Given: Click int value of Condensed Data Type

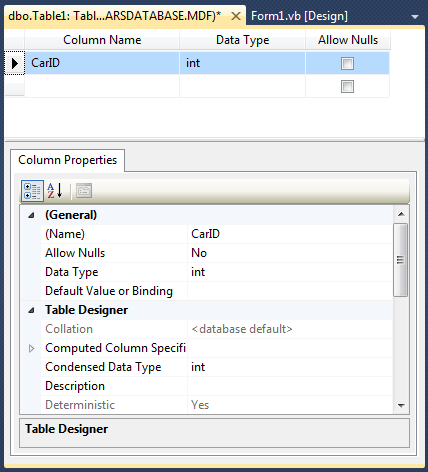Looking at the screenshot, I should pos(198,367).
